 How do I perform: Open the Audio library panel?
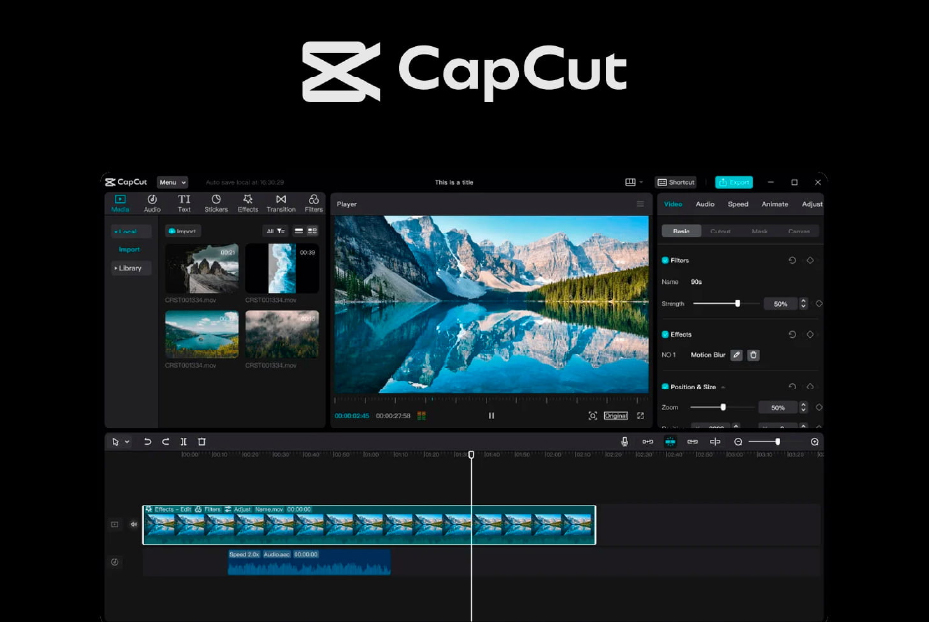click(x=152, y=203)
